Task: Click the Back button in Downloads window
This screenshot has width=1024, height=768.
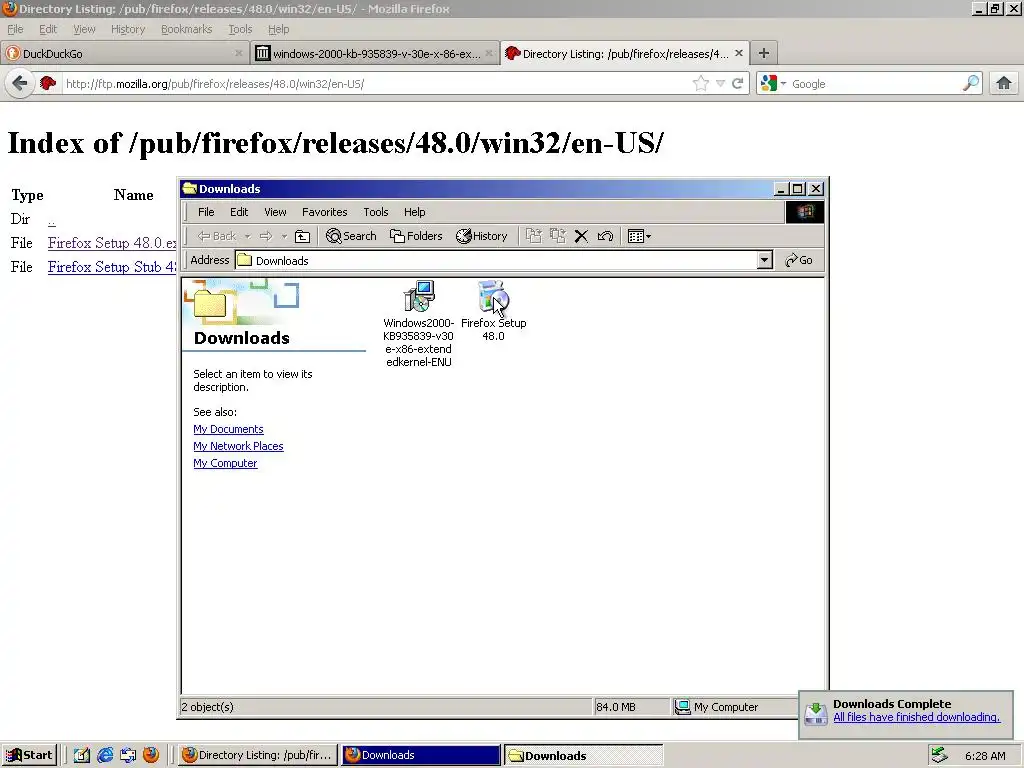Action: (217, 236)
